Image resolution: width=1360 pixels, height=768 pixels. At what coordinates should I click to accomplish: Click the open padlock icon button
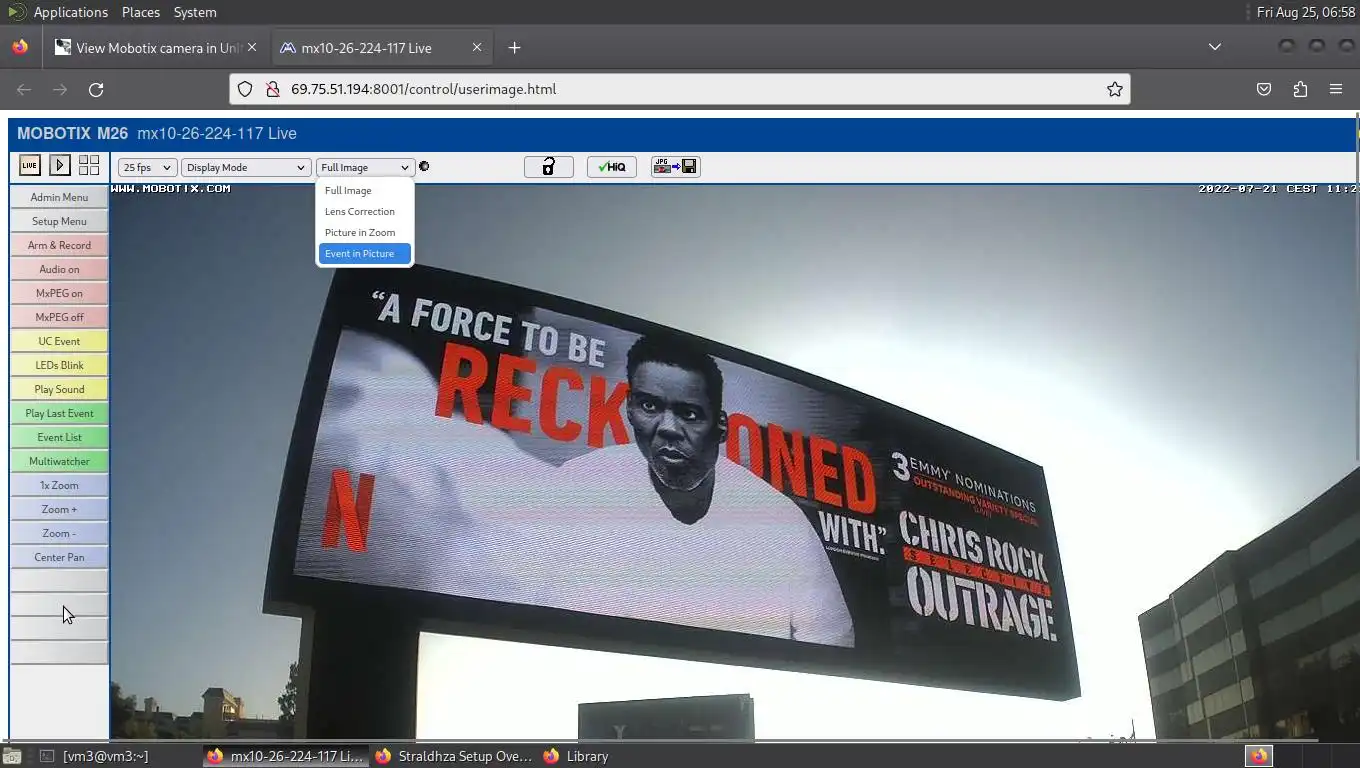pos(548,167)
